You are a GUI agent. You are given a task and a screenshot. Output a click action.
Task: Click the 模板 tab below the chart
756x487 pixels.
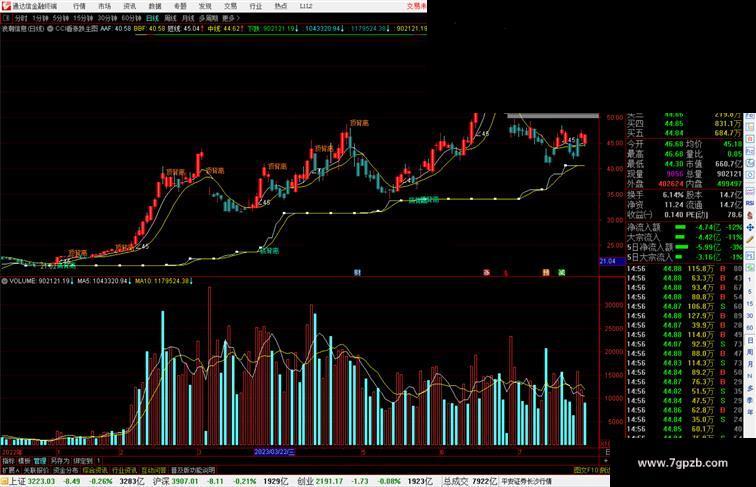[24, 461]
